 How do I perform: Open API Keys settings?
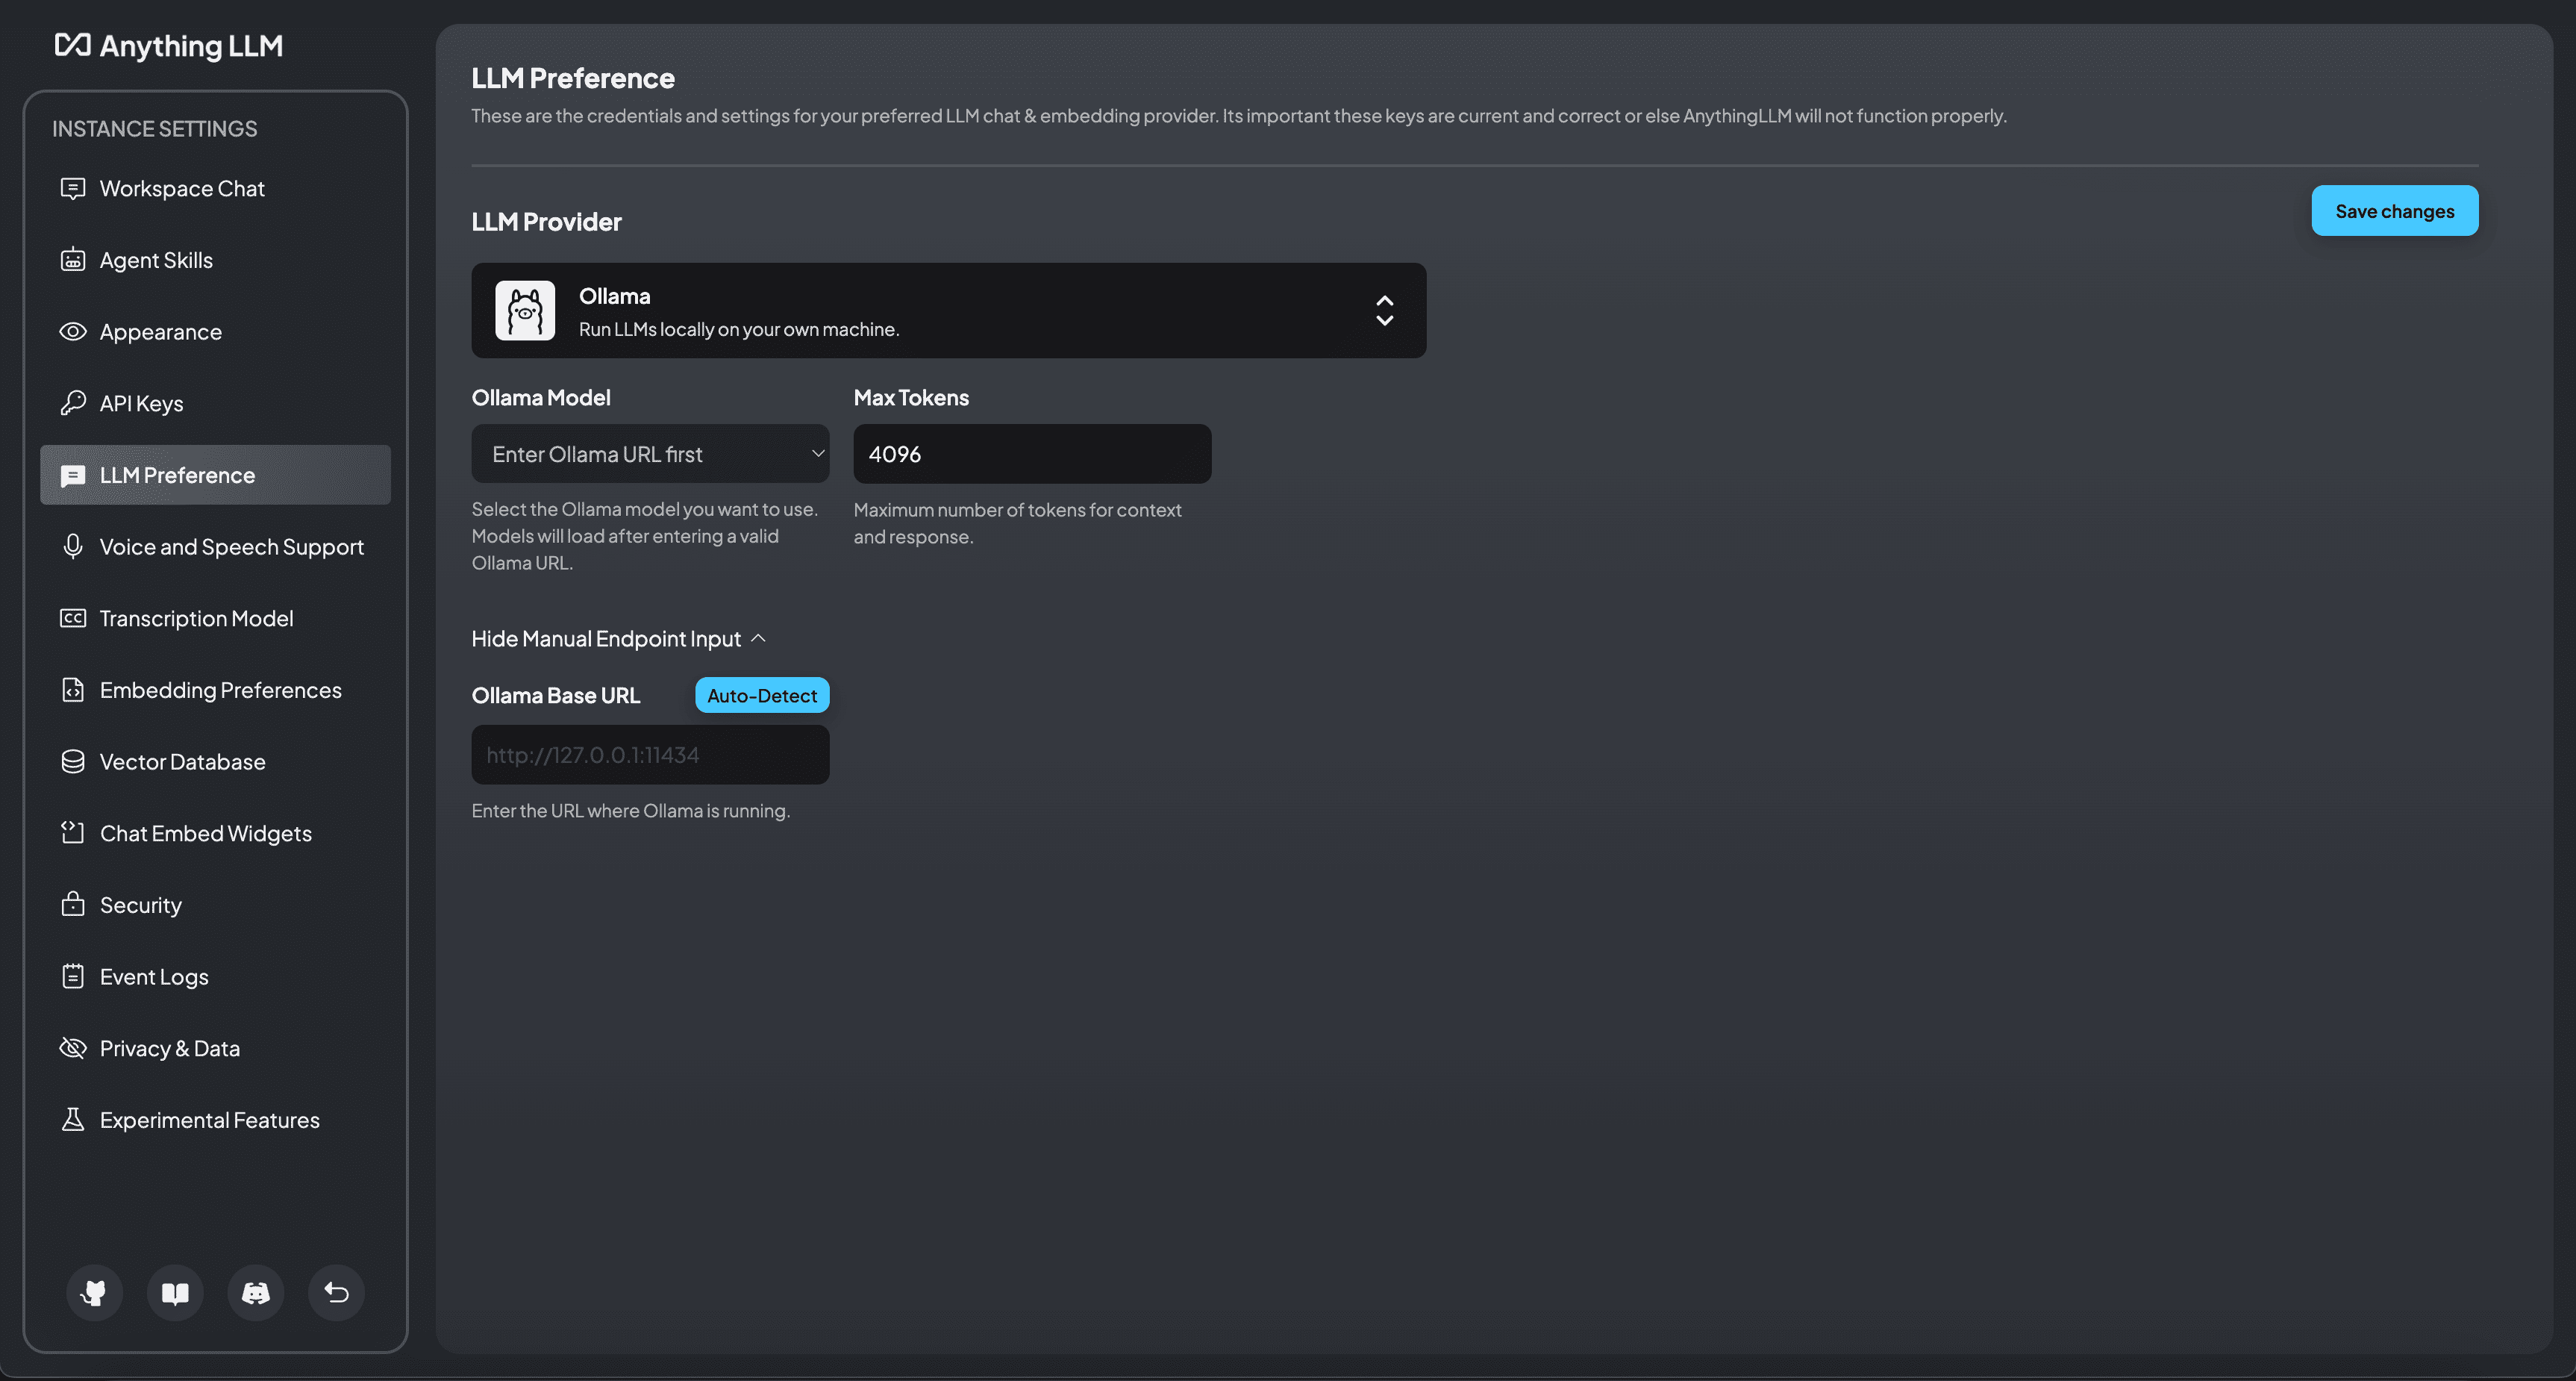pyautogui.click(x=141, y=402)
